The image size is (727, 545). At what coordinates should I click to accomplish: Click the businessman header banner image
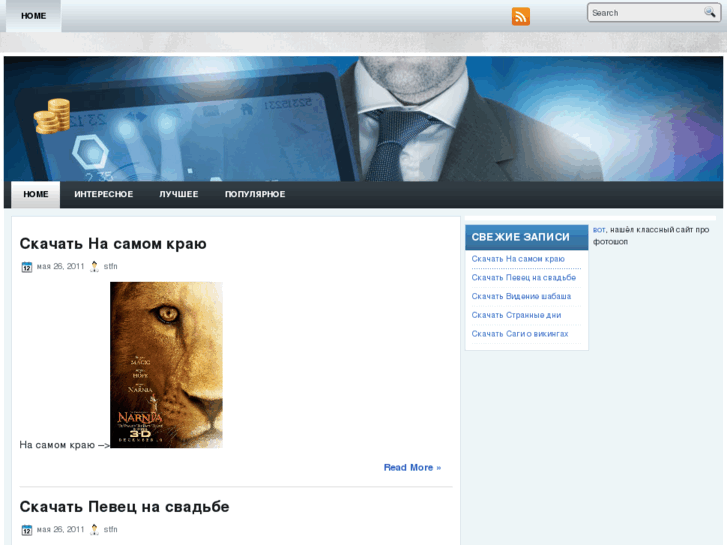[x=363, y=119]
